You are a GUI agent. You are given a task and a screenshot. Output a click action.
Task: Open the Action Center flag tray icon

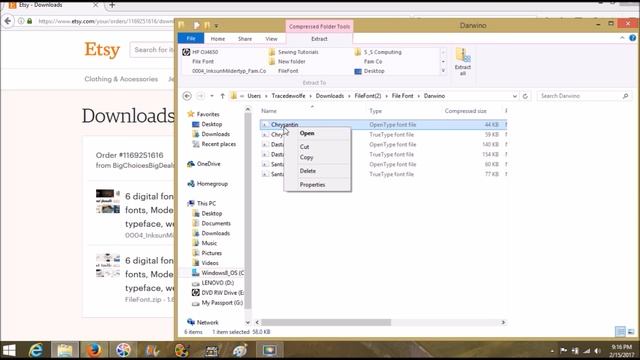563,351
